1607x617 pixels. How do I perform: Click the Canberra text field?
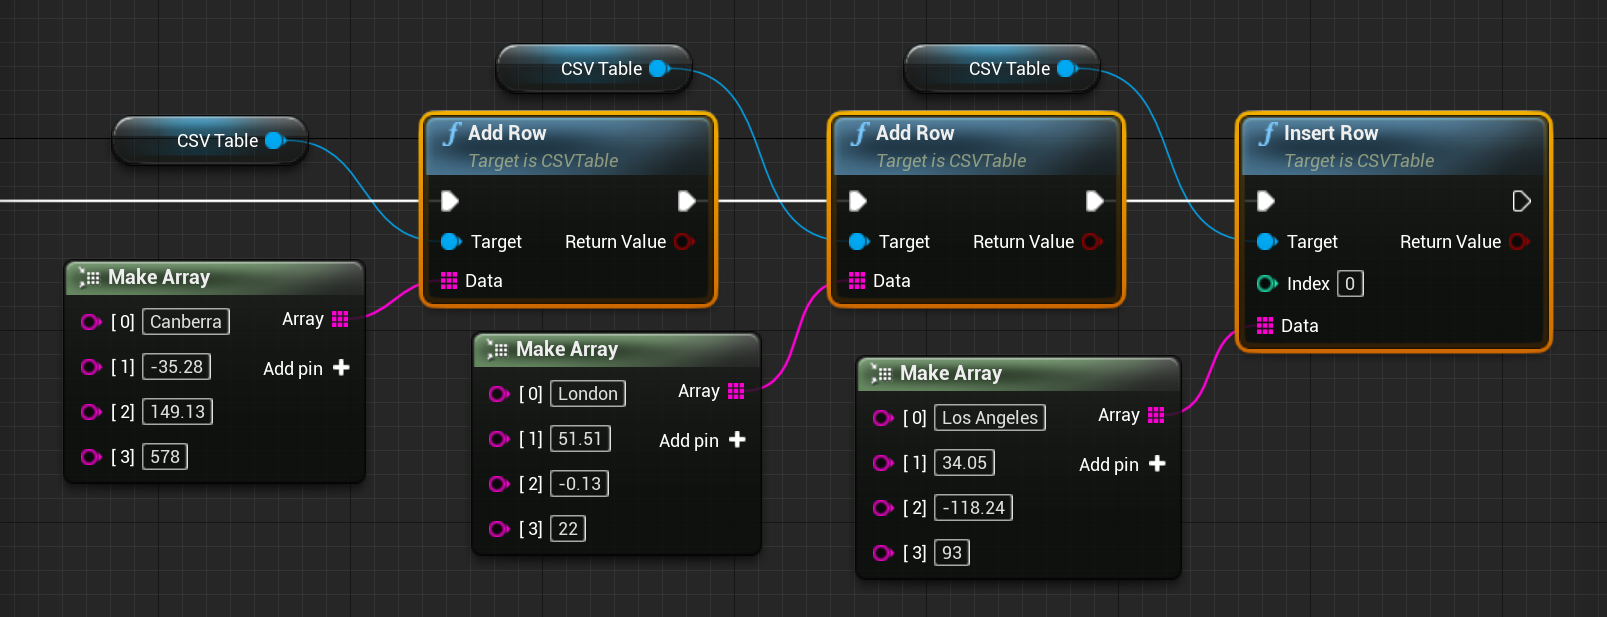pyautogui.click(x=186, y=322)
